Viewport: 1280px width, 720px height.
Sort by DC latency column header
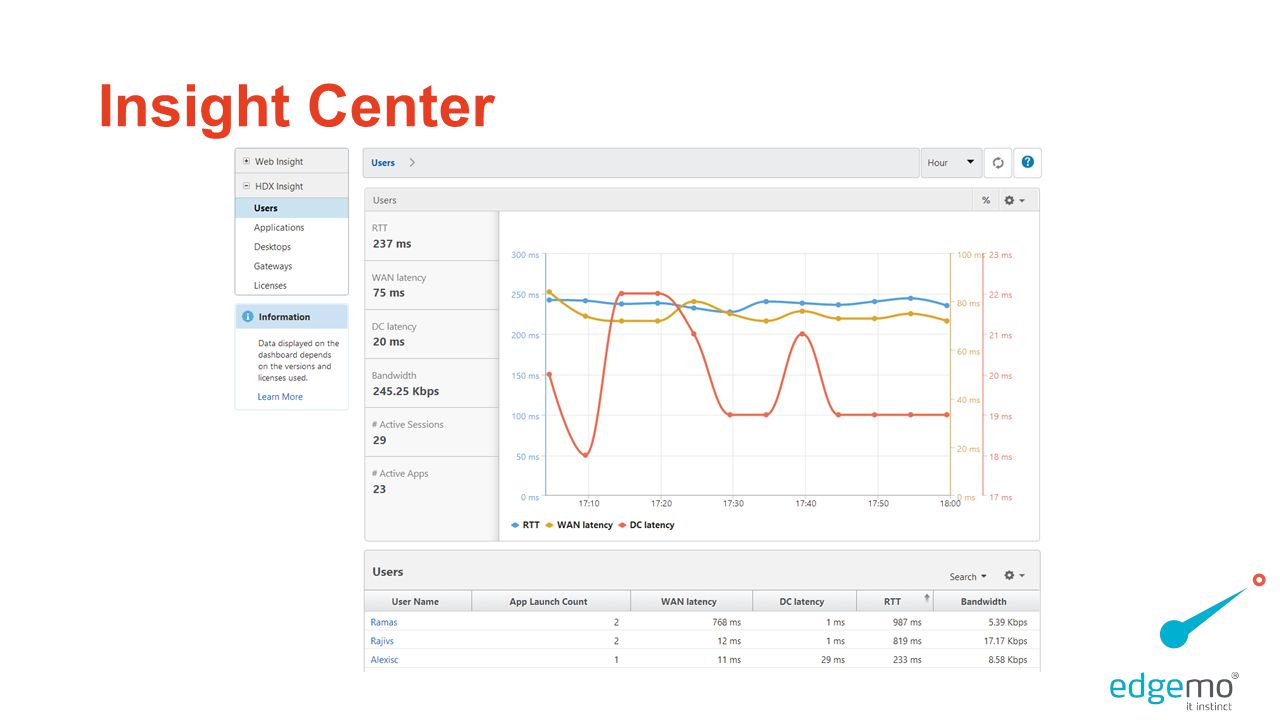pos(803,601)
